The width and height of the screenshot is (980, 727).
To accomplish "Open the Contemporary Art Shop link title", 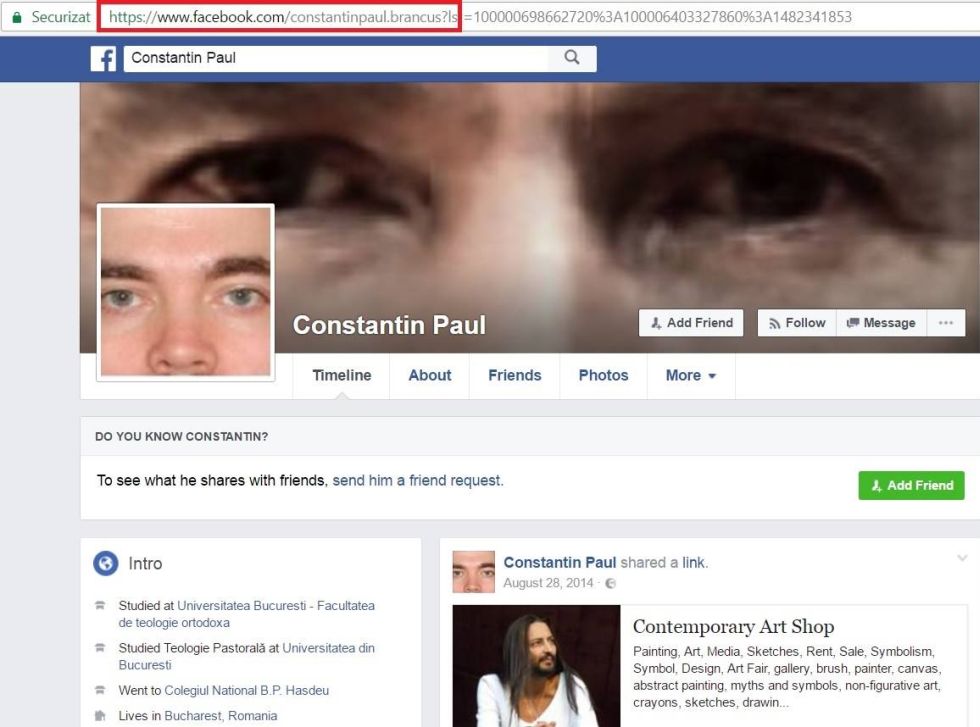I will pyautogui.click(x=733, y=626).
